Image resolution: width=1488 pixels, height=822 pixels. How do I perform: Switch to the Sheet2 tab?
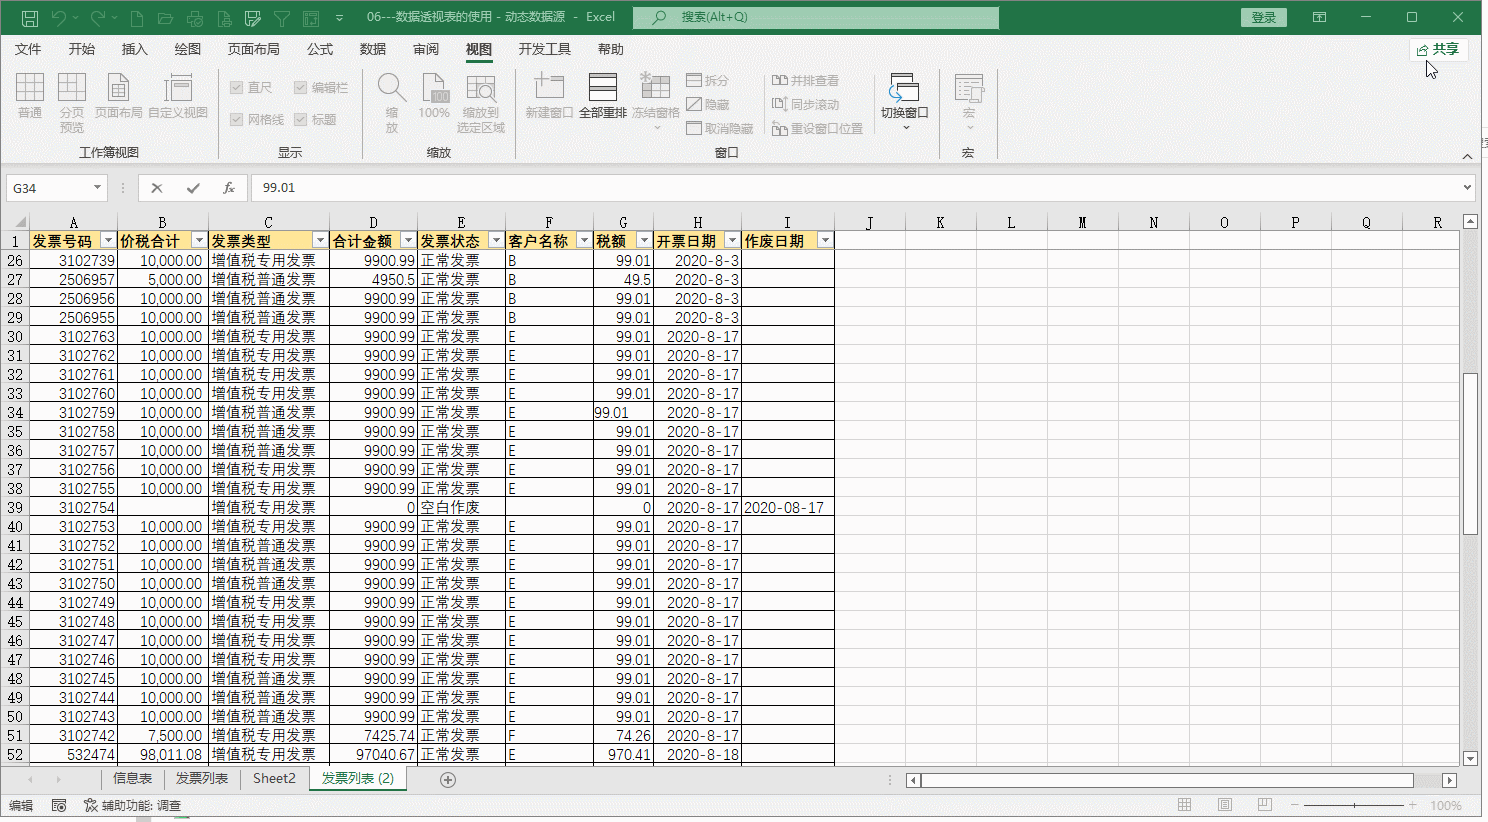click(274, 779)
